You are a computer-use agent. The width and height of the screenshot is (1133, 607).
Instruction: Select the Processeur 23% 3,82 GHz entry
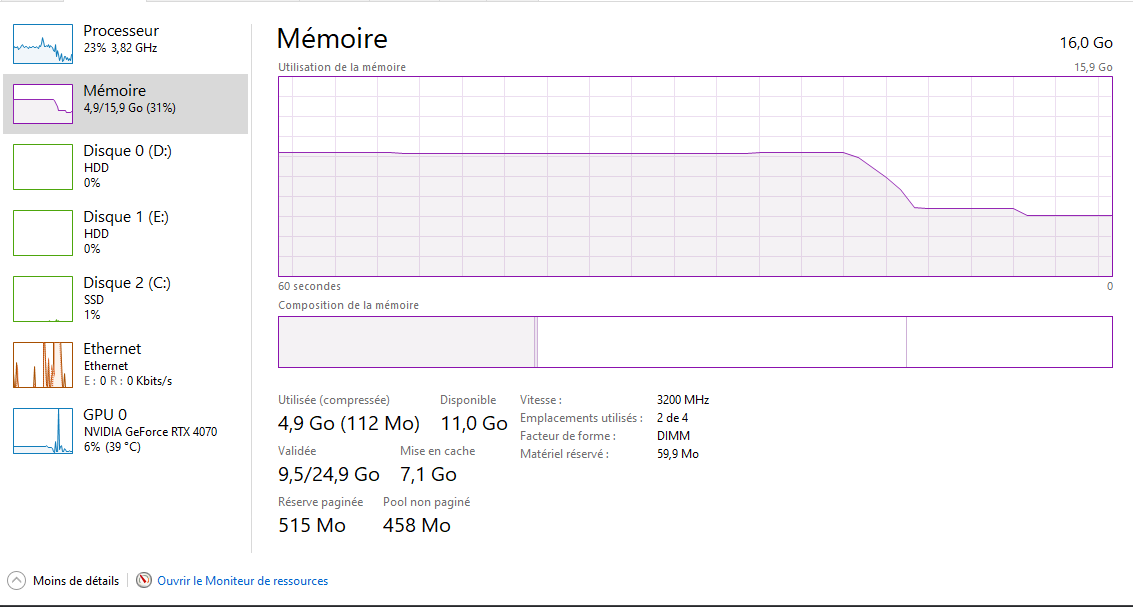tap(126, 40)
